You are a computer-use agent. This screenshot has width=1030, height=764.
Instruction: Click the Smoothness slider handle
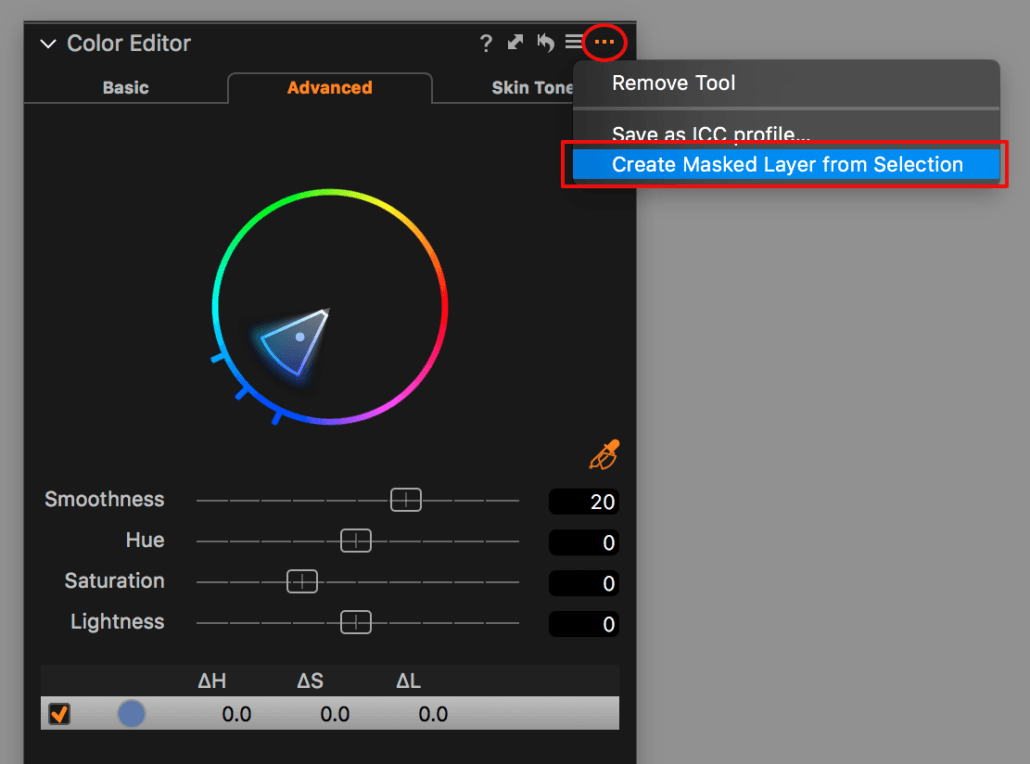406,499
